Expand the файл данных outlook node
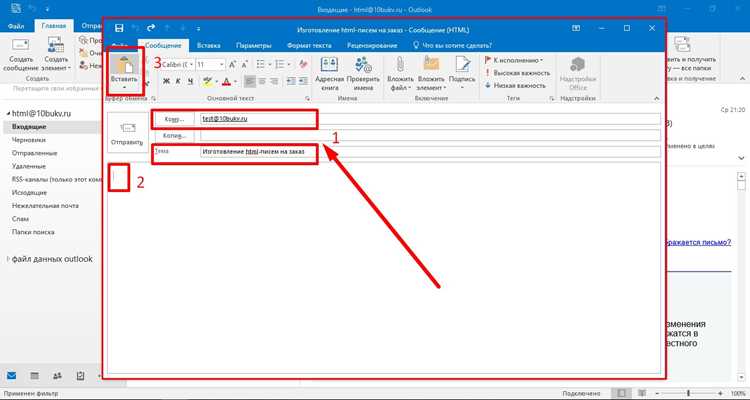This screenshot has height=400, width=750. point(8,259)
